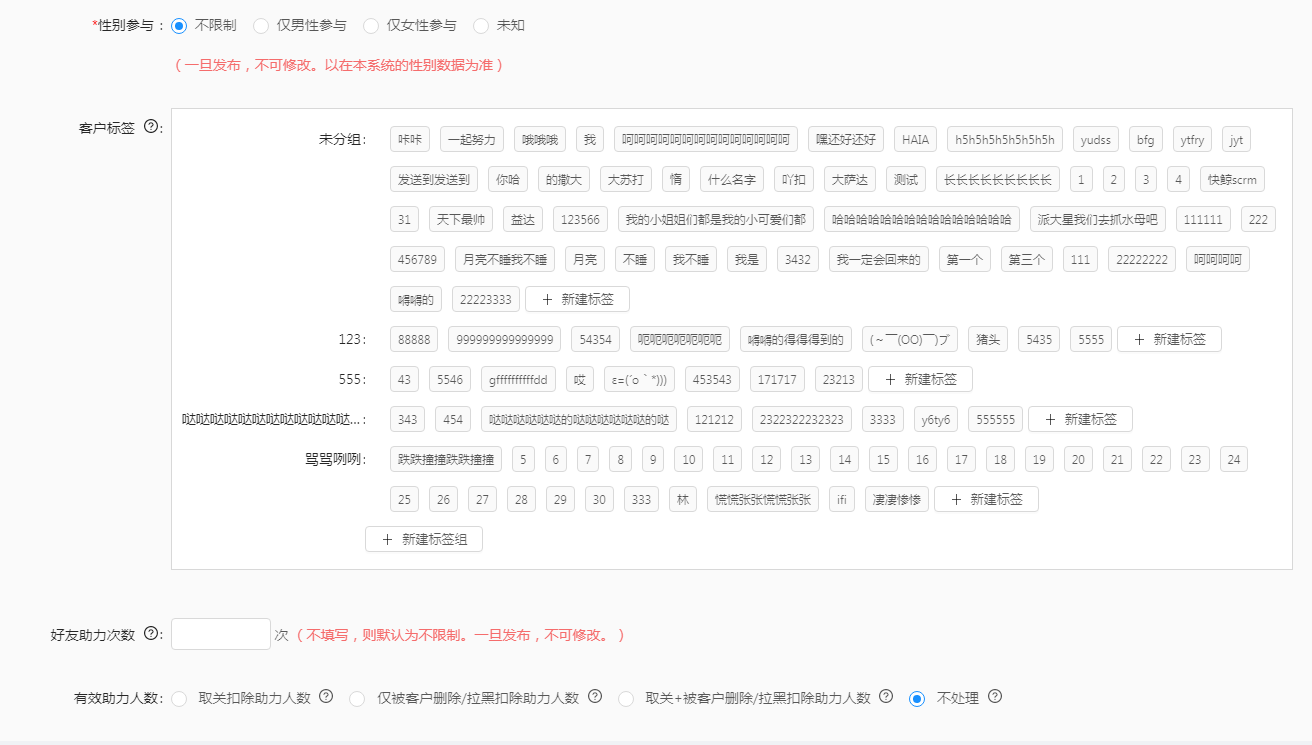Select the 456789 tag

click(417, 259)
